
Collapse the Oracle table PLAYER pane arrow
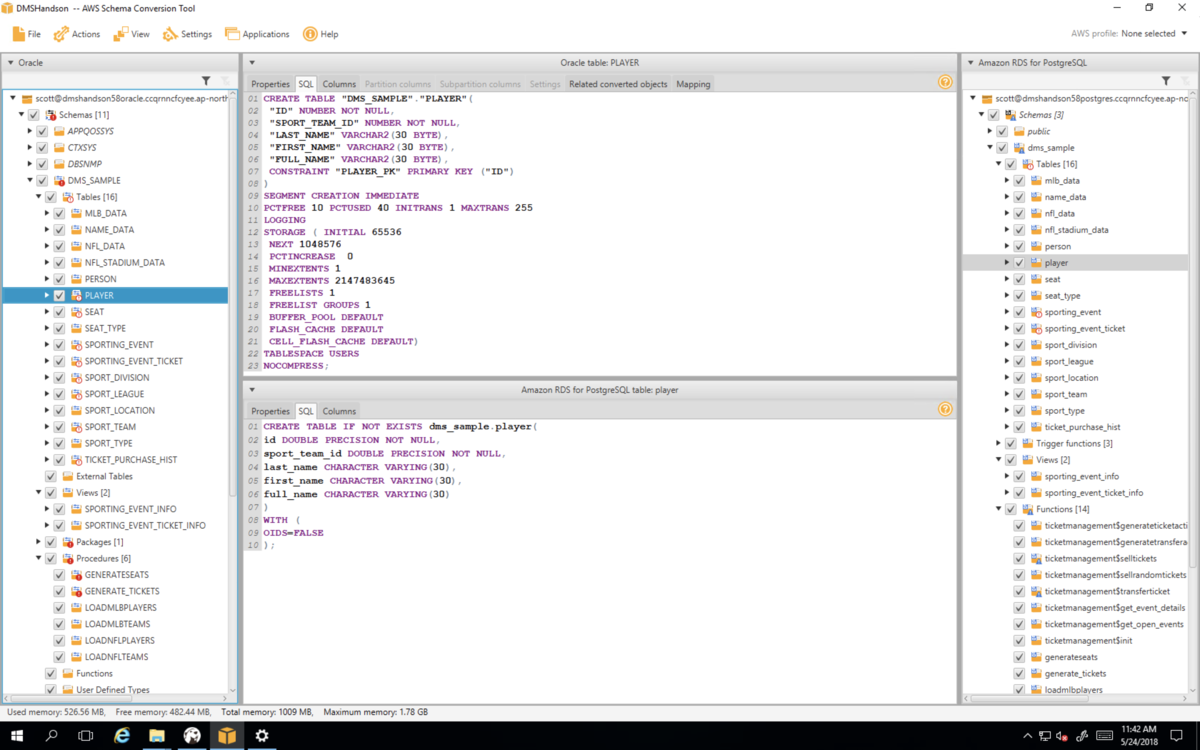[252, 63]
